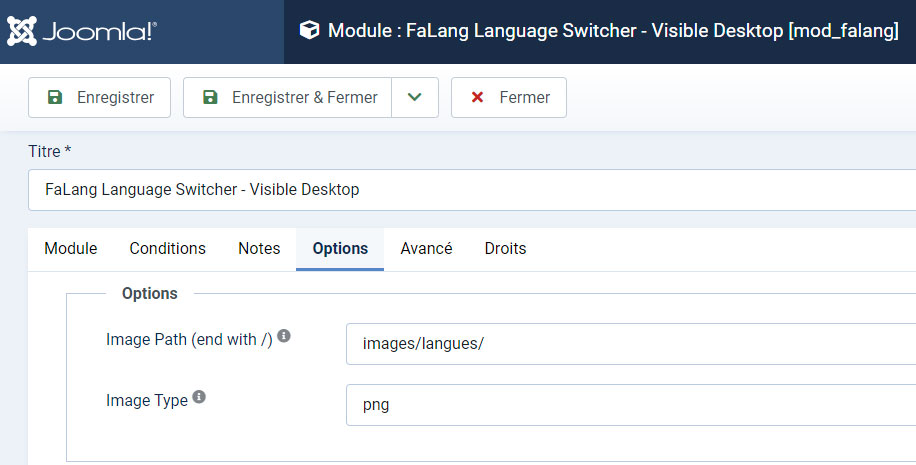Open the Notes tab

click(259, 249)
